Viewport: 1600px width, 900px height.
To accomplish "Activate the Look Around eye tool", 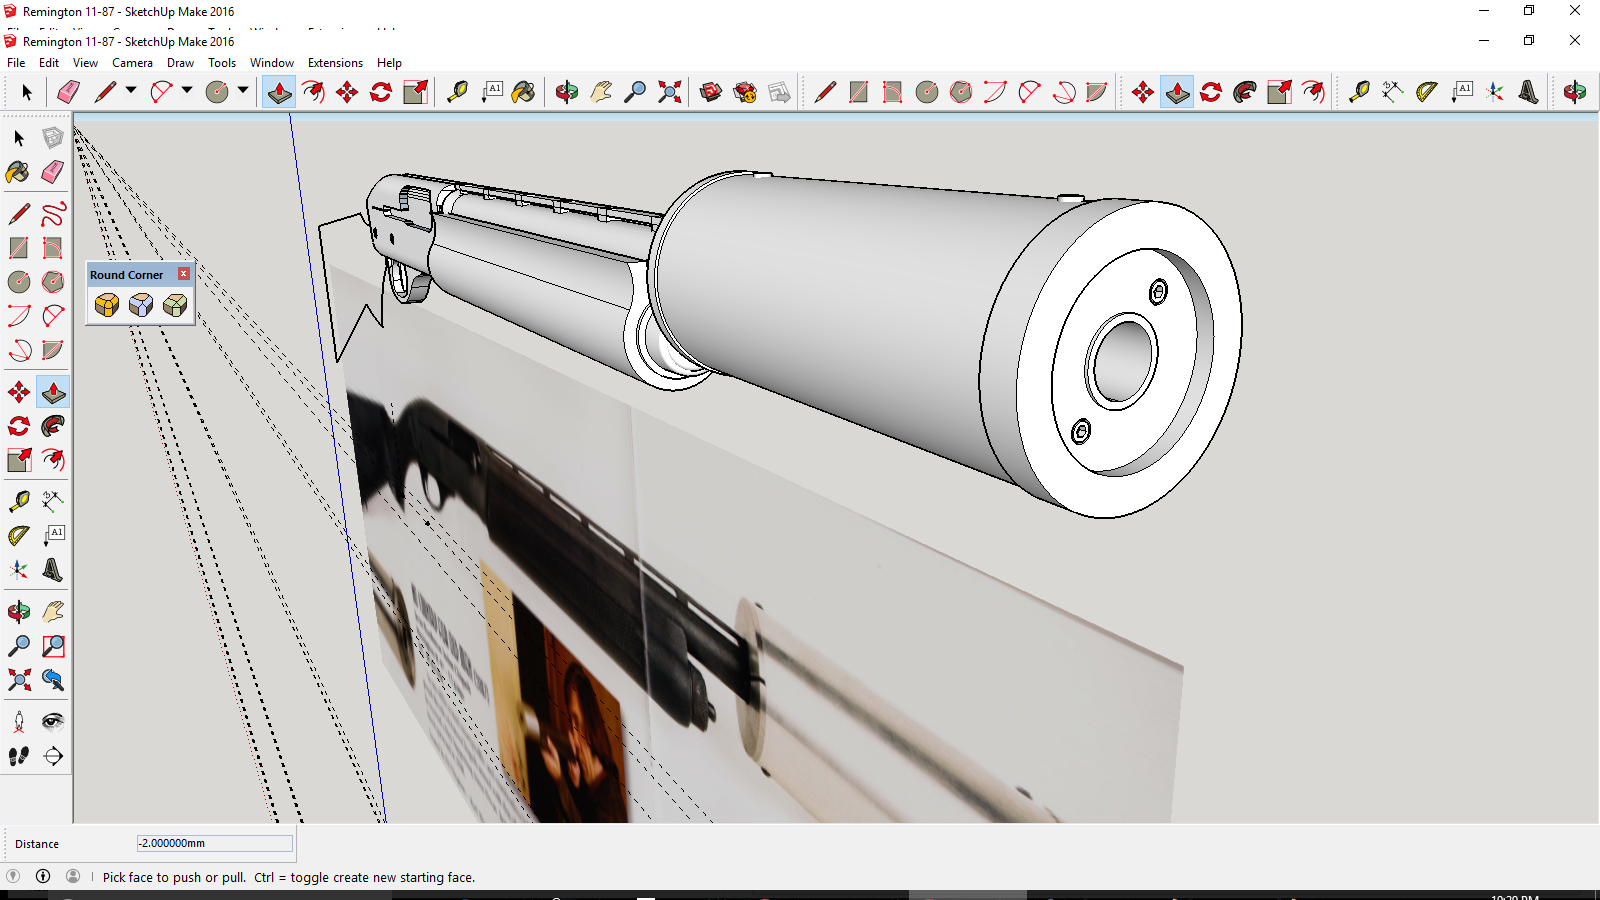I will coord(53,722).
